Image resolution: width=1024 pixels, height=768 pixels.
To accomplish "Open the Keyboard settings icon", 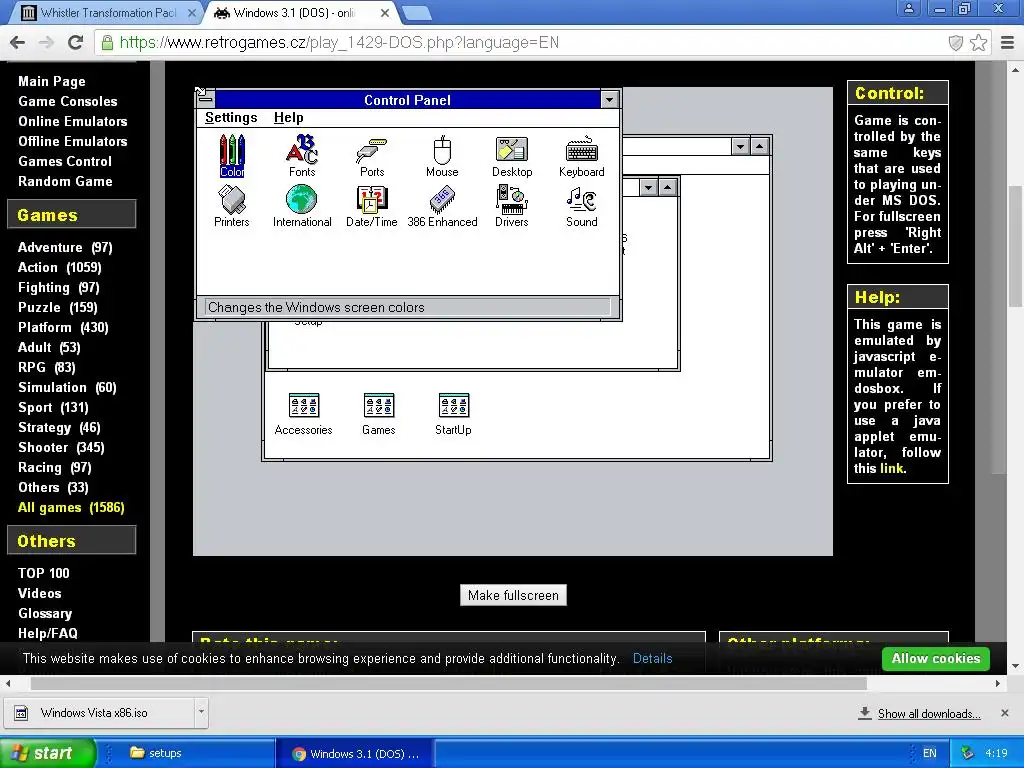I will (581, 155).
